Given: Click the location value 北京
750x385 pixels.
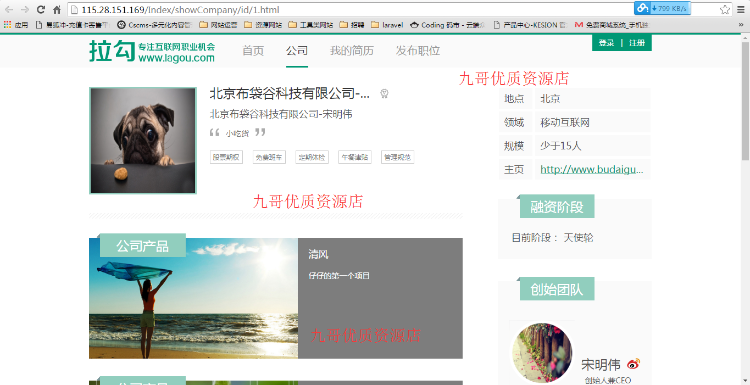Looking at the screenshot, I should click(550, 99).
